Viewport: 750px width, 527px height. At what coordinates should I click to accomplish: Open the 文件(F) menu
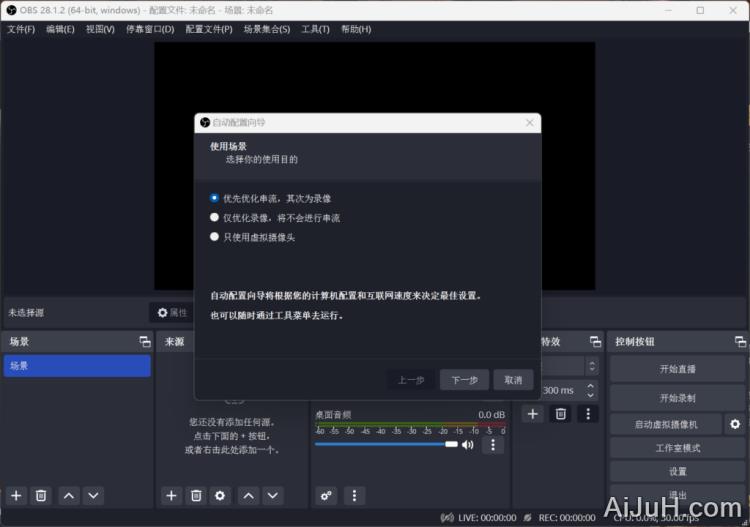click(x=21, y=29)
